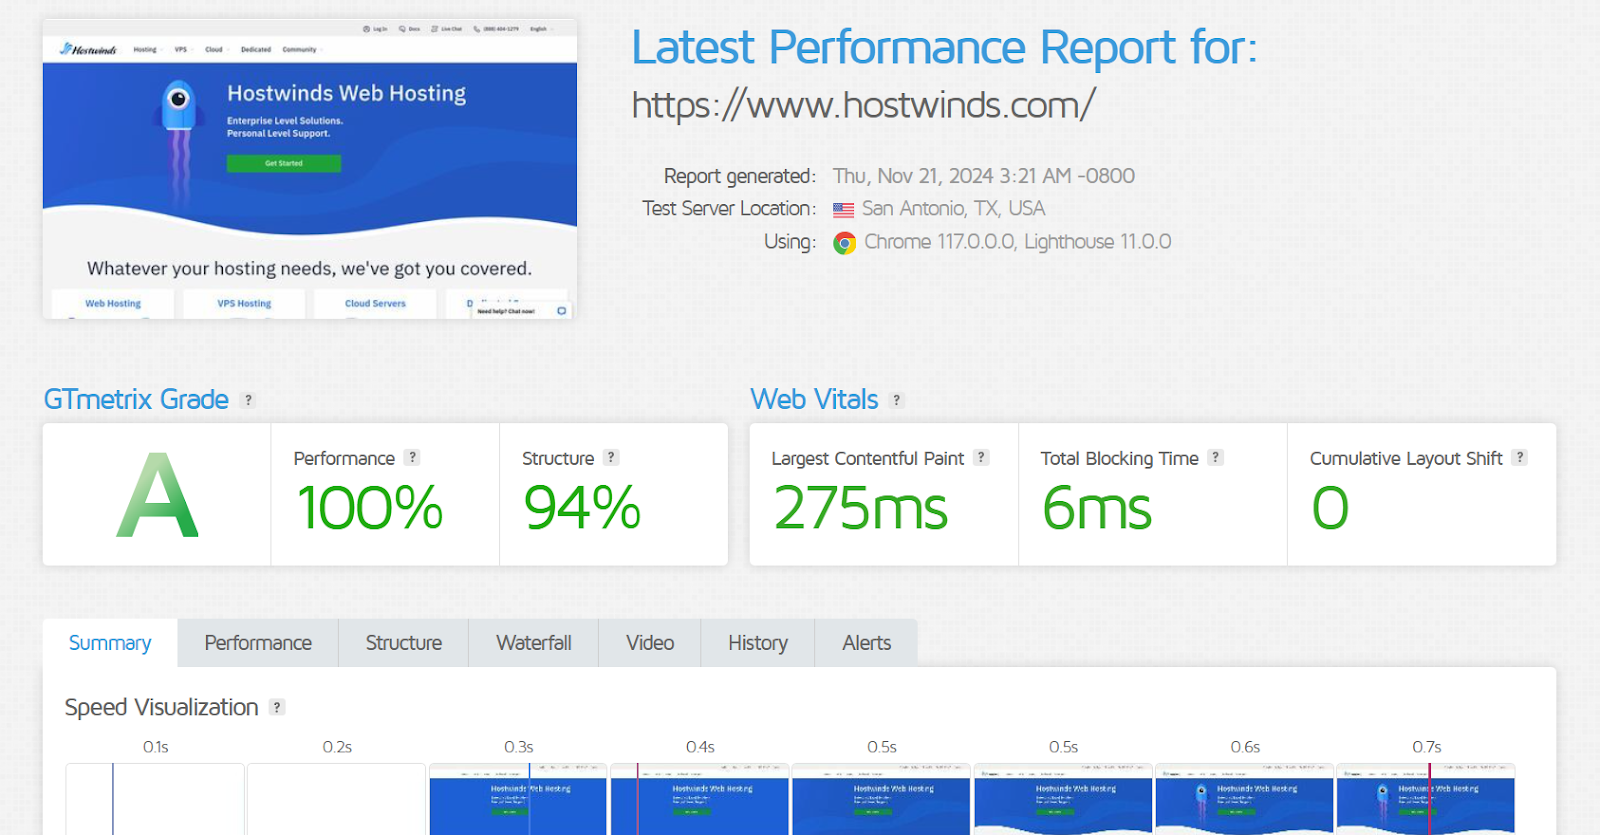
Task: Open the Waterfall tab
Action: 534,643
